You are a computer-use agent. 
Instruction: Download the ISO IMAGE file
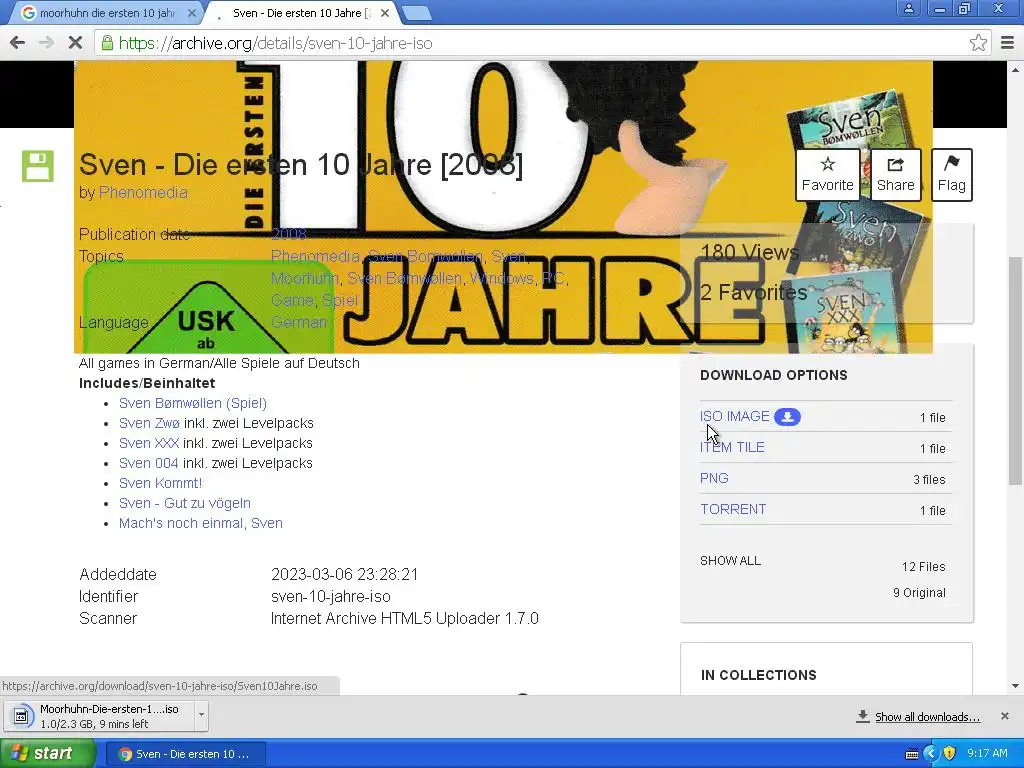point(735,417)
